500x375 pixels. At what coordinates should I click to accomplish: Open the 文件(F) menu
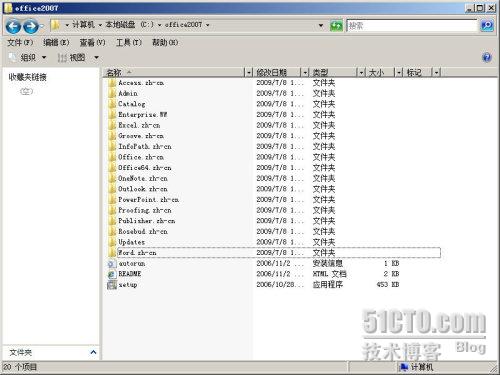pos(20,43)
